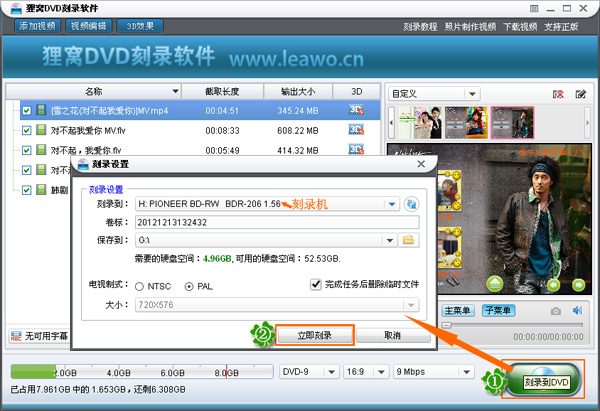Open the edit menu template pencil icon
The width and height of the screenshot is (600, 411).
pos(580,94)
